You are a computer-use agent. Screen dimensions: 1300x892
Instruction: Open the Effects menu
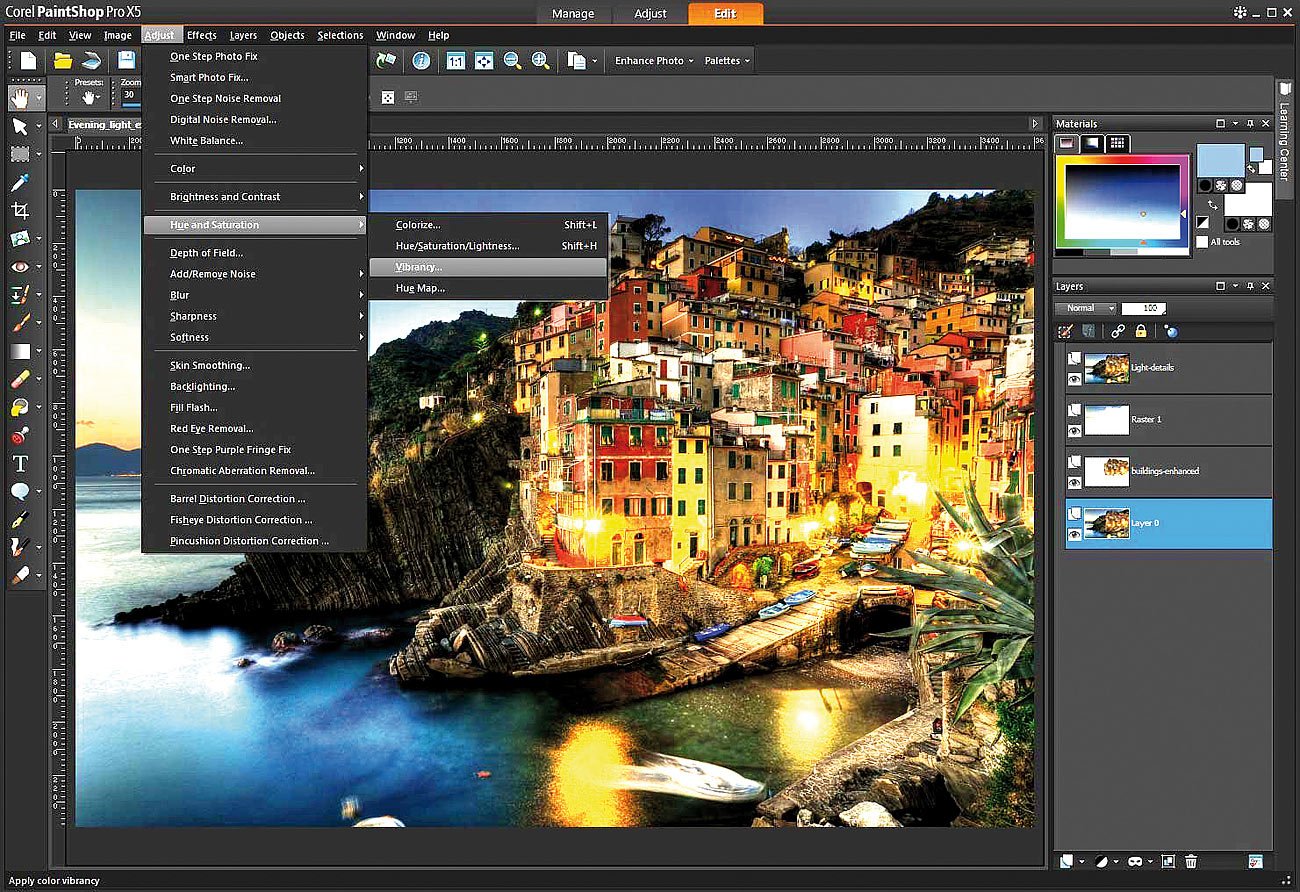pos(202,35)
